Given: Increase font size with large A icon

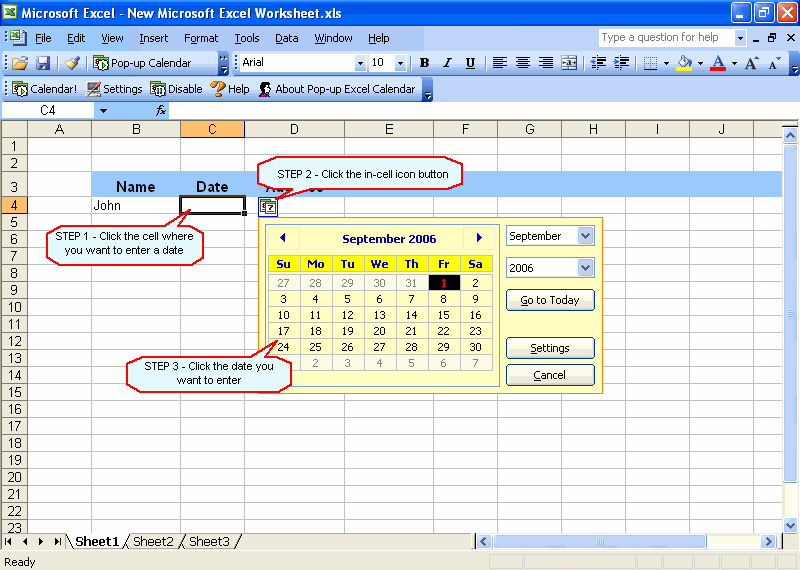Looking at the screenshot, I should 751,63.
